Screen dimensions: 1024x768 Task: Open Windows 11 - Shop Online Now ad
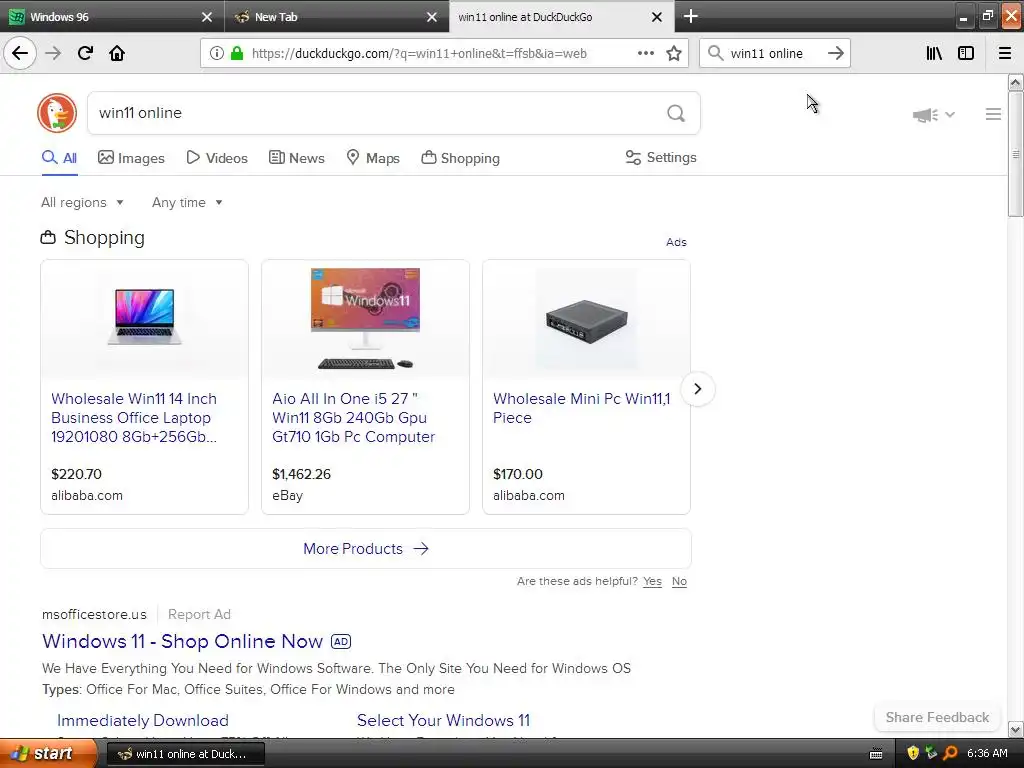pos(182,641)
